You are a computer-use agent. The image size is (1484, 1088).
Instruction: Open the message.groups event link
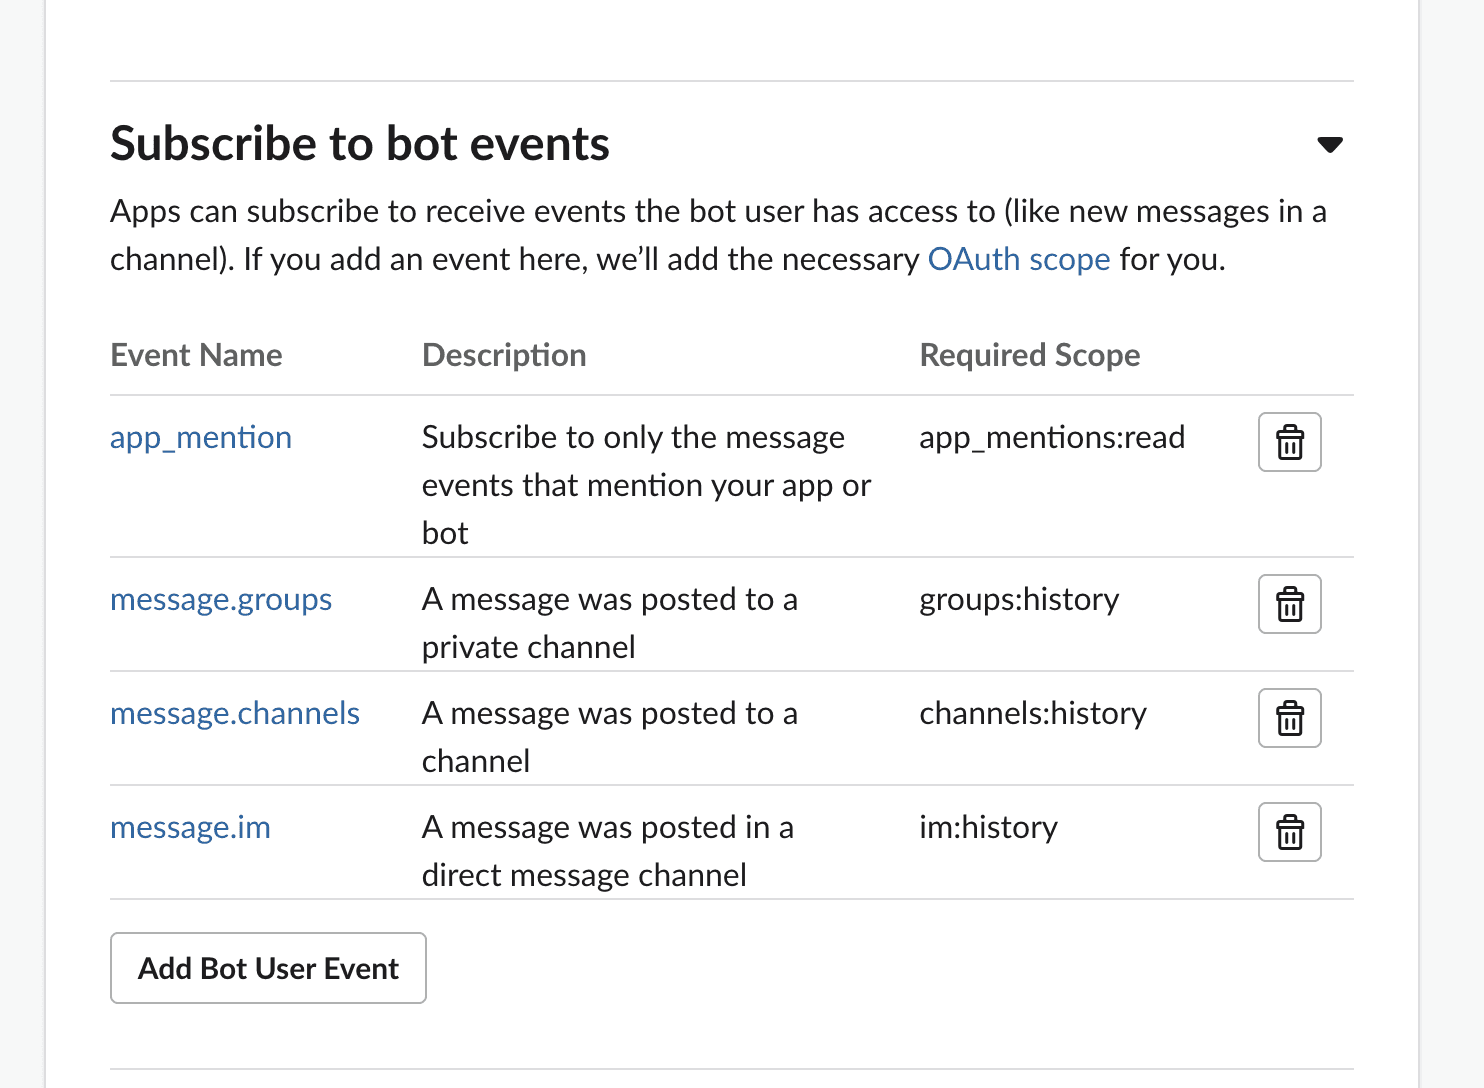pyautogui.click(x=221, y=600)
